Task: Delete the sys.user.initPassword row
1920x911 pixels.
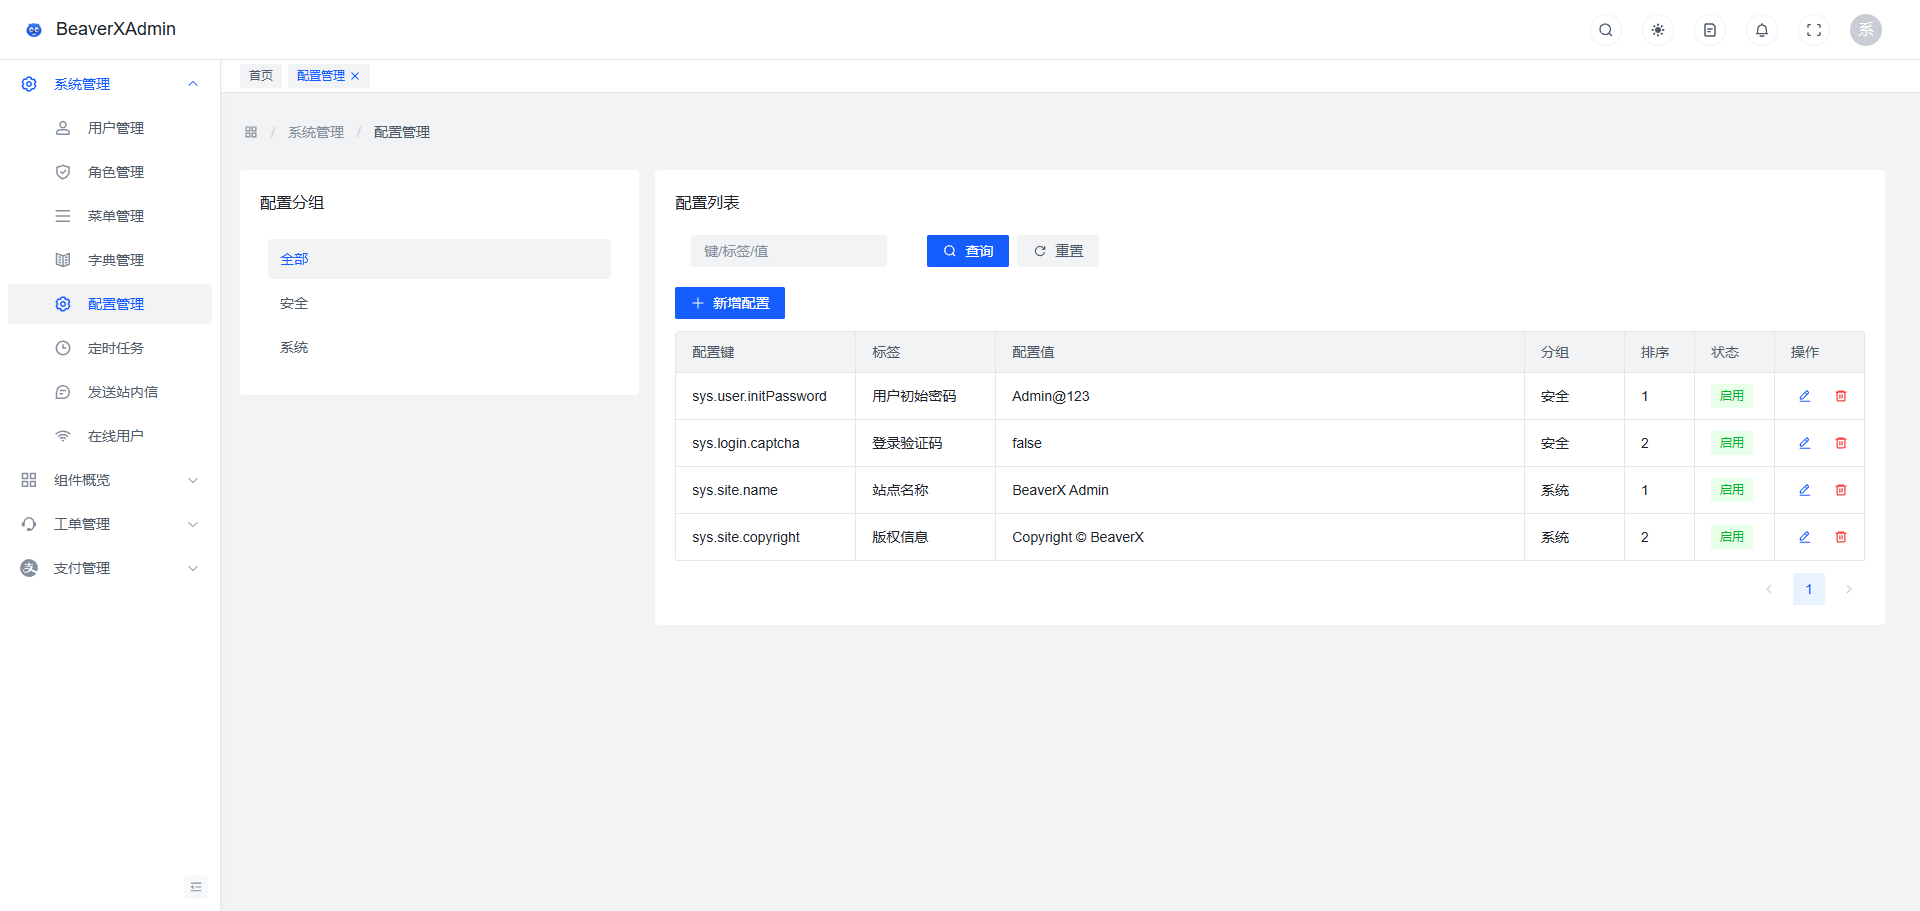Action: (1841, 396)
